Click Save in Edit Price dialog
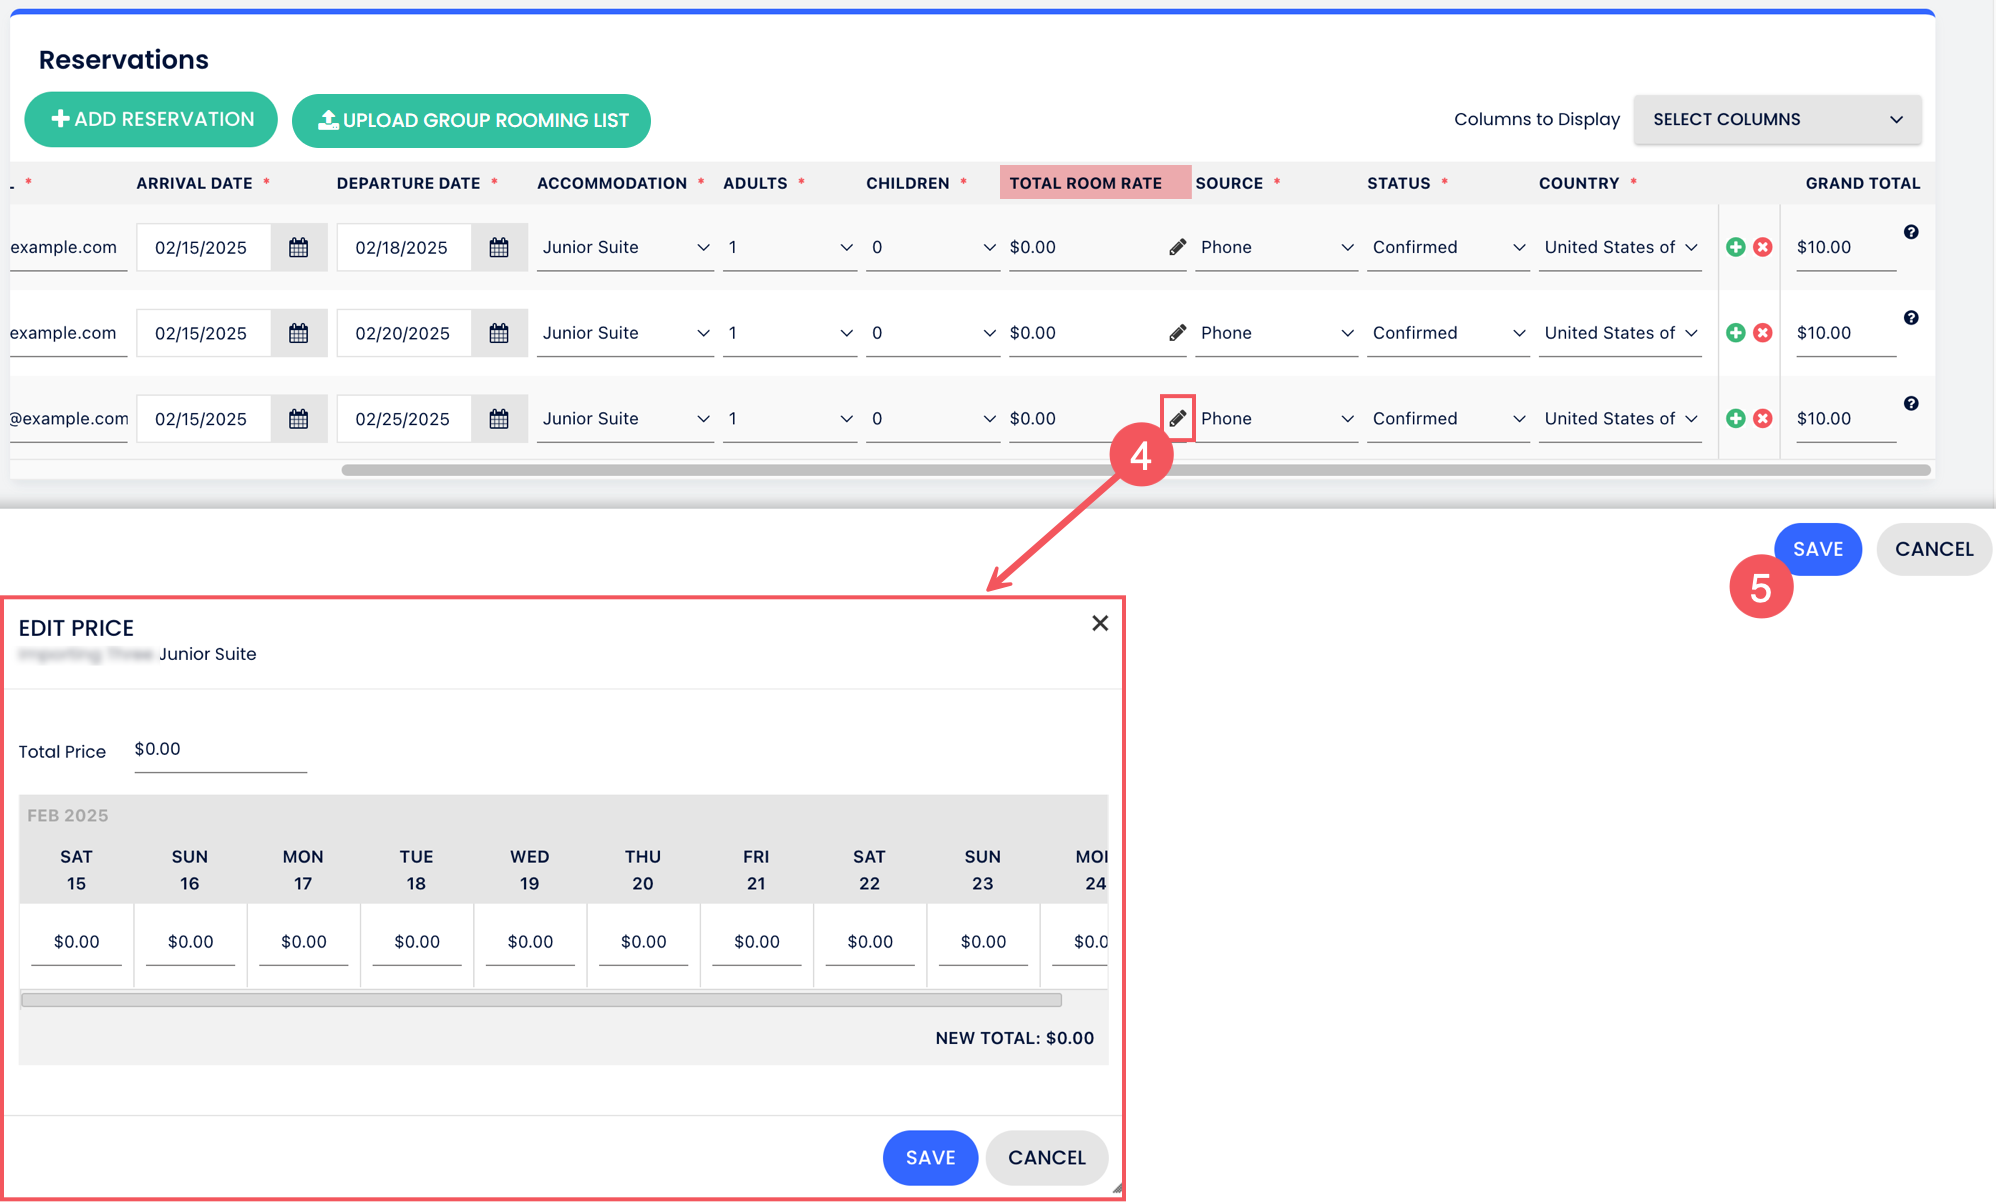Image resolution: width=1996 pixels, height=1202 pixels. click(x=929, y=1157)
